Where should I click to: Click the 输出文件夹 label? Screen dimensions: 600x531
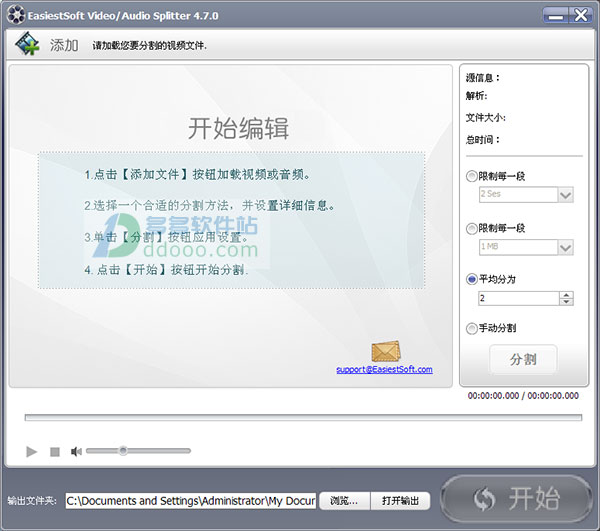pyautogui.click(x=32, y=501)
